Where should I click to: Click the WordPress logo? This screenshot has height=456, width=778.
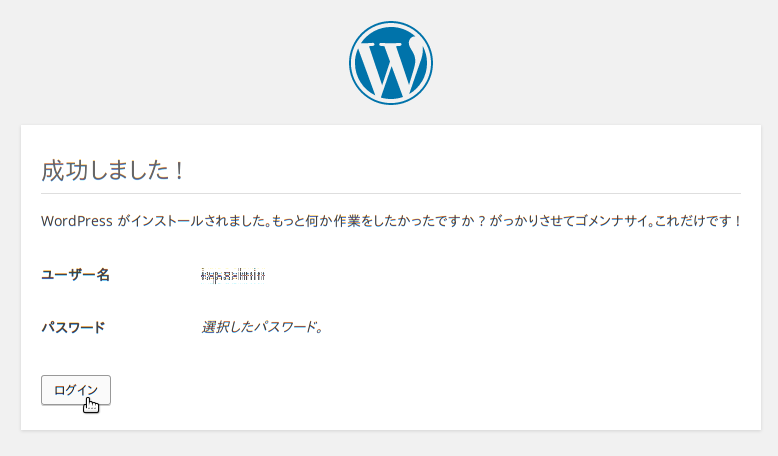390,63
